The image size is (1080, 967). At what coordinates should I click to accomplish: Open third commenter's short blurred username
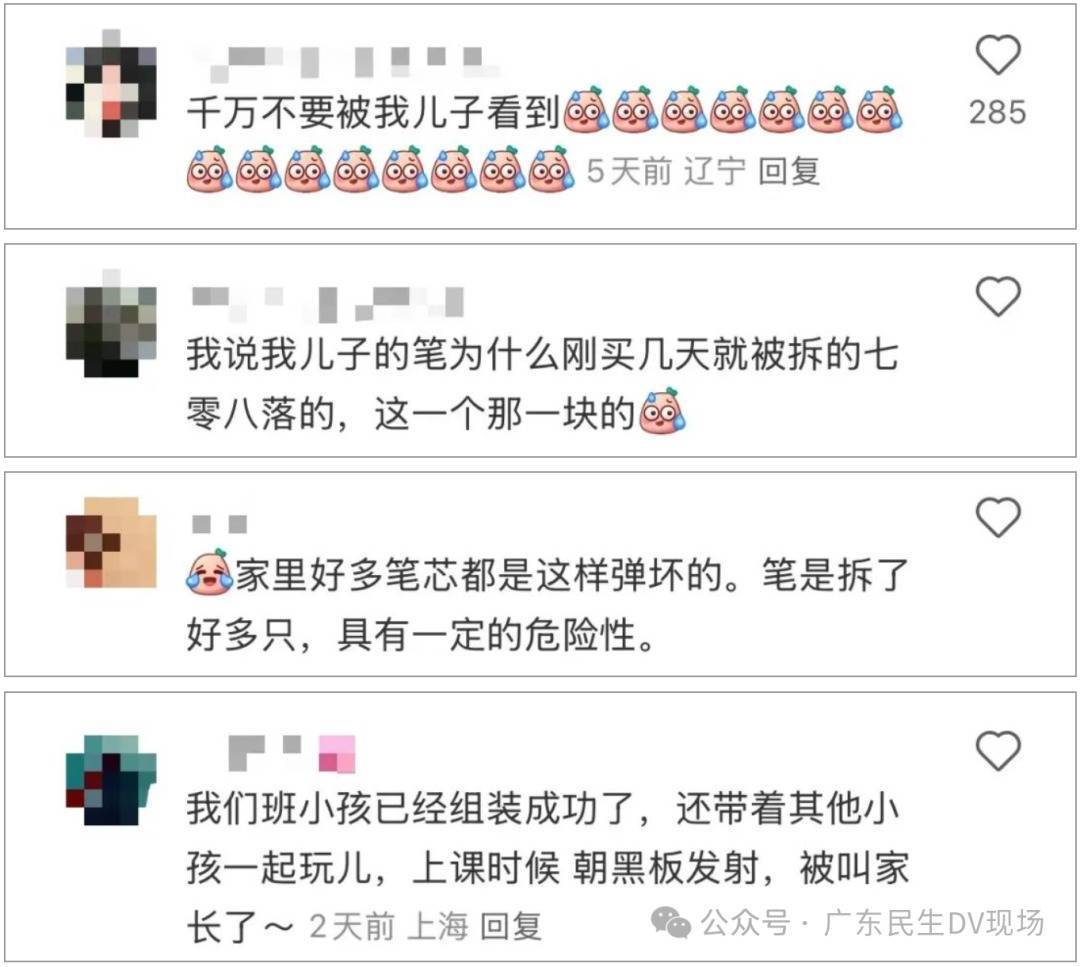click(220, 524)
